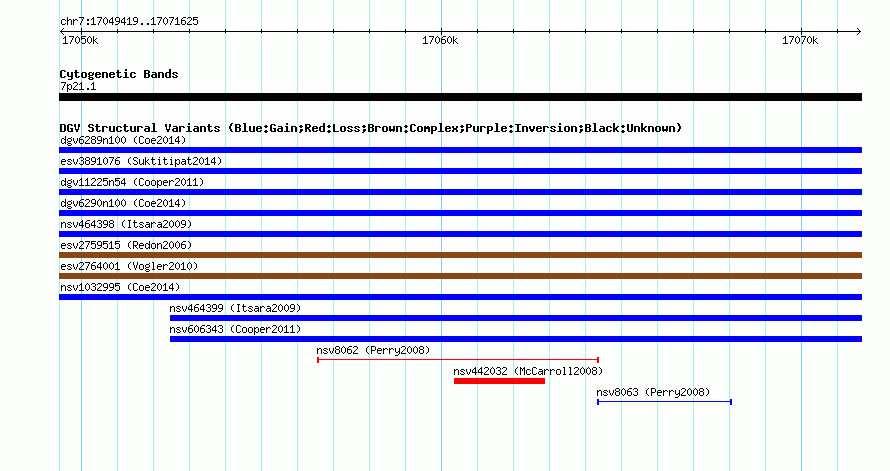Click the chr7:17049419..17071625 coordinates label
Viewport: 890px width, 471px height.
pyautogui.click(x=129, y=21)
